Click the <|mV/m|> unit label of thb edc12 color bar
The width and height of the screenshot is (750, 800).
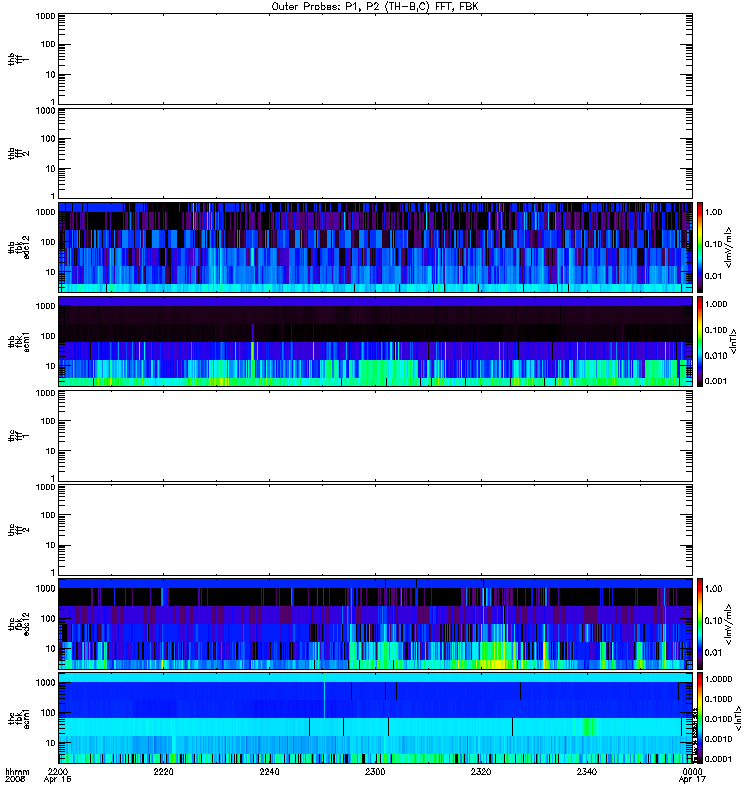[729, 247]
